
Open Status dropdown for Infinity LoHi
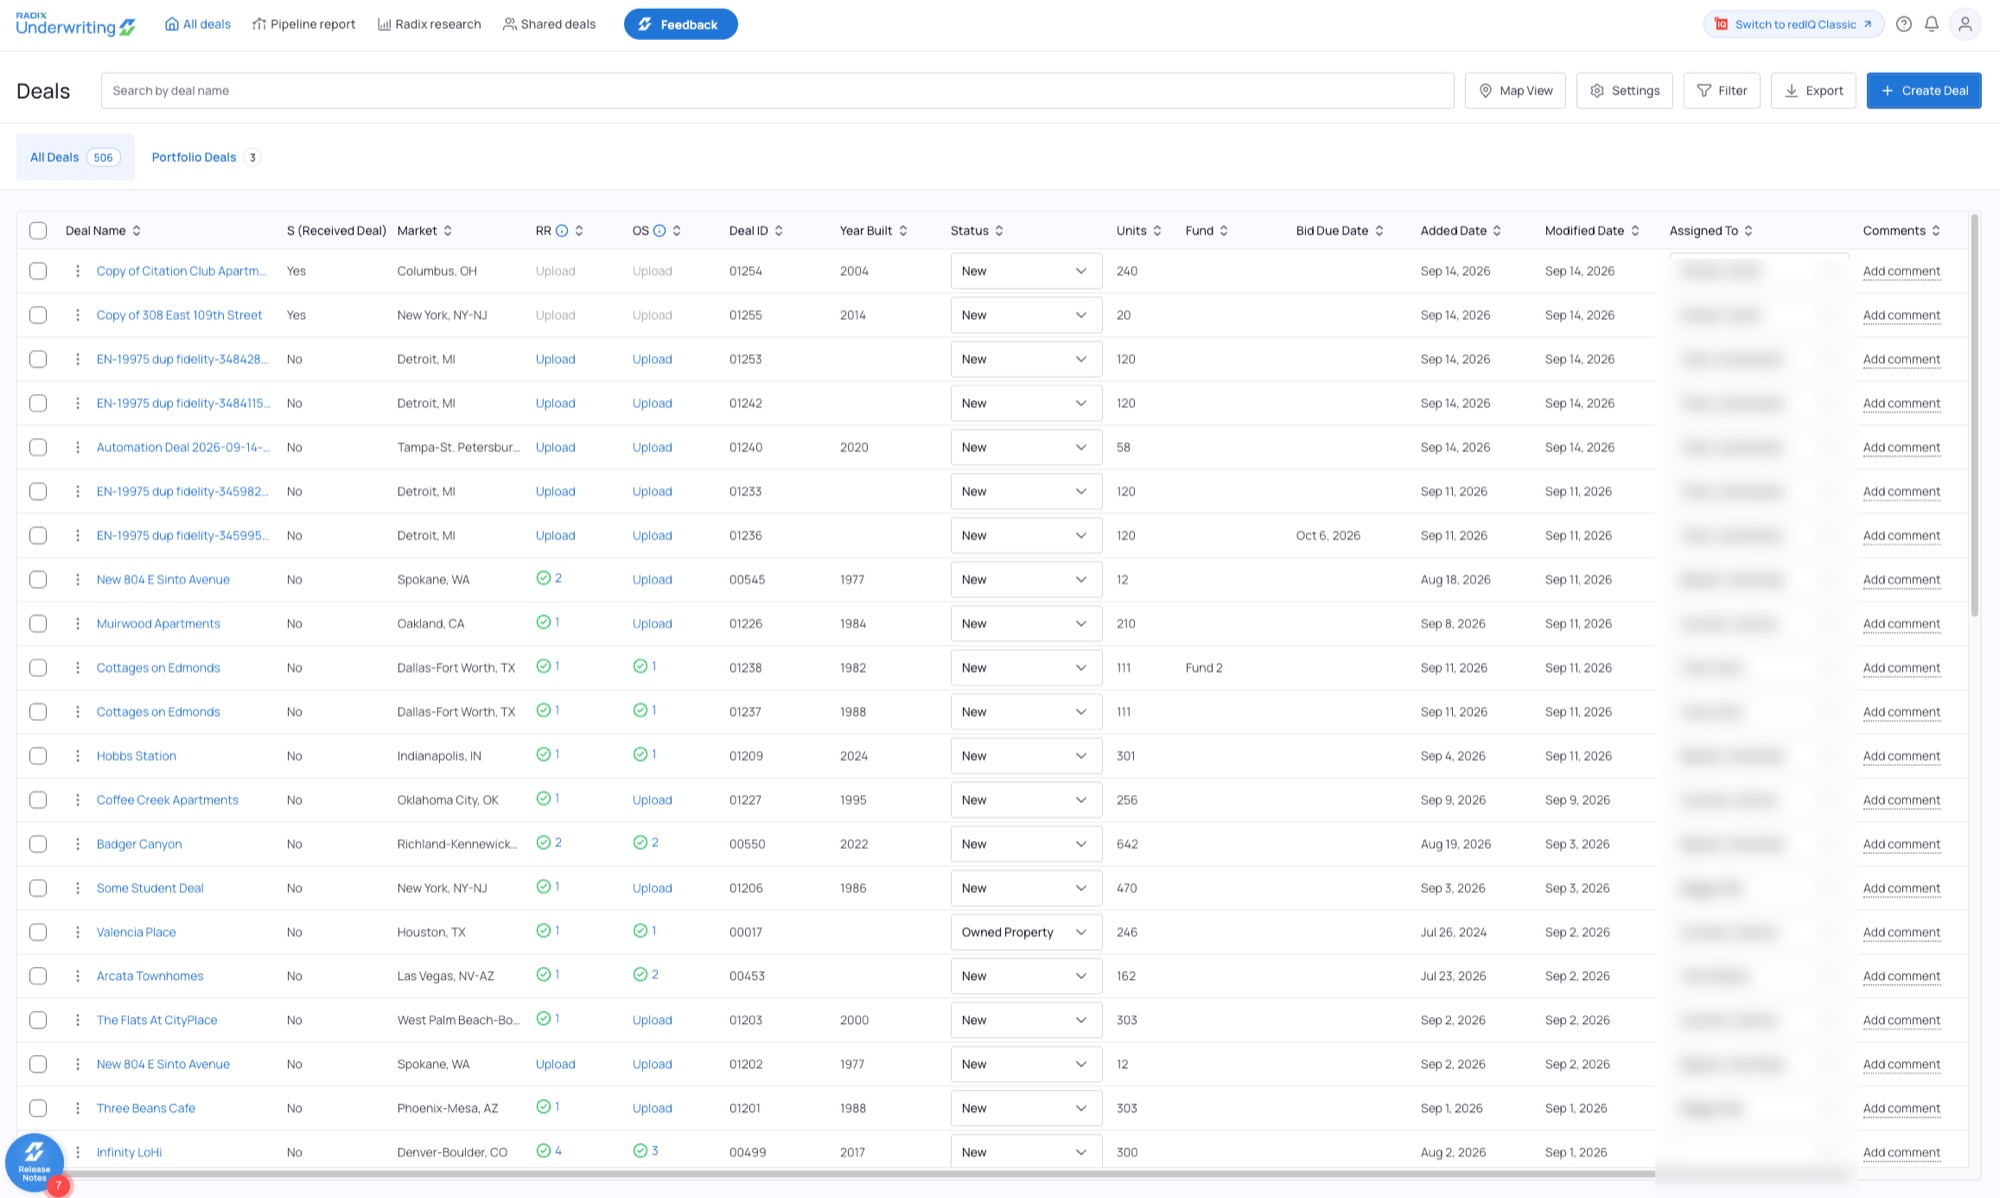pos(1026,1152)
